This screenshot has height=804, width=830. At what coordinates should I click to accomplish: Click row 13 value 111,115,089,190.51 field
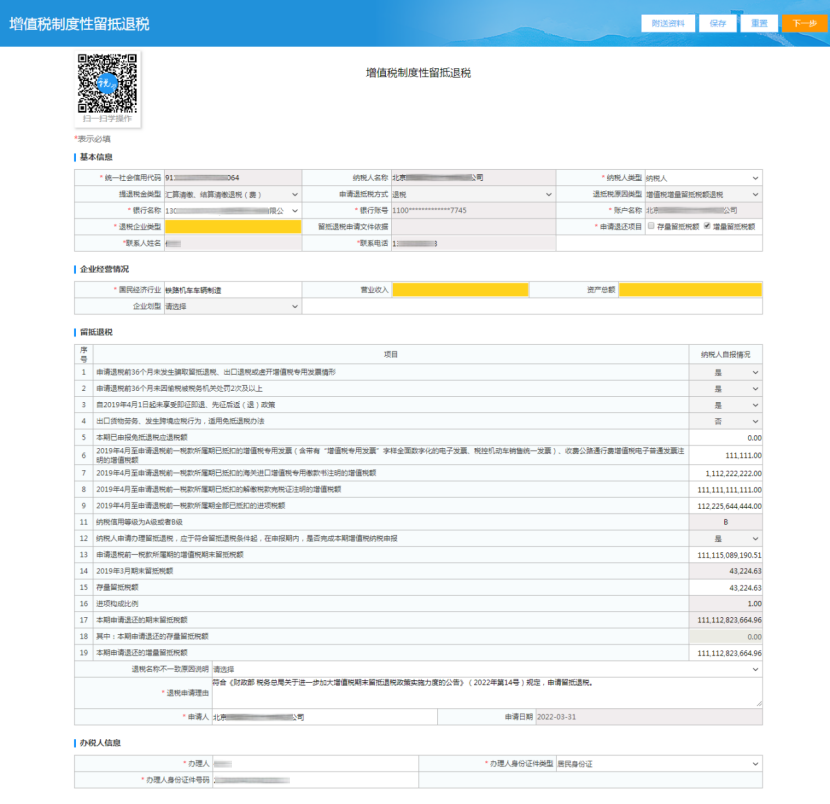point(726,555)
